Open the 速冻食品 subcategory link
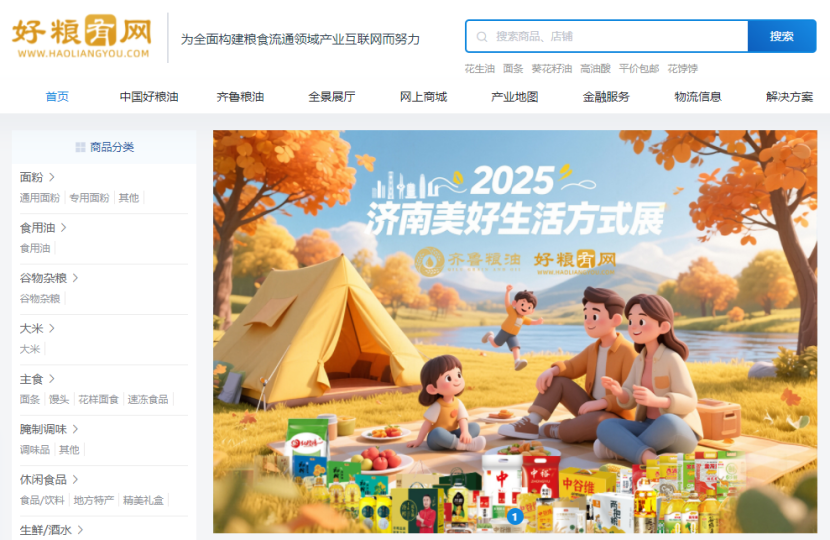The height and width of the screenshot is (540, 830). pos(148,400)
